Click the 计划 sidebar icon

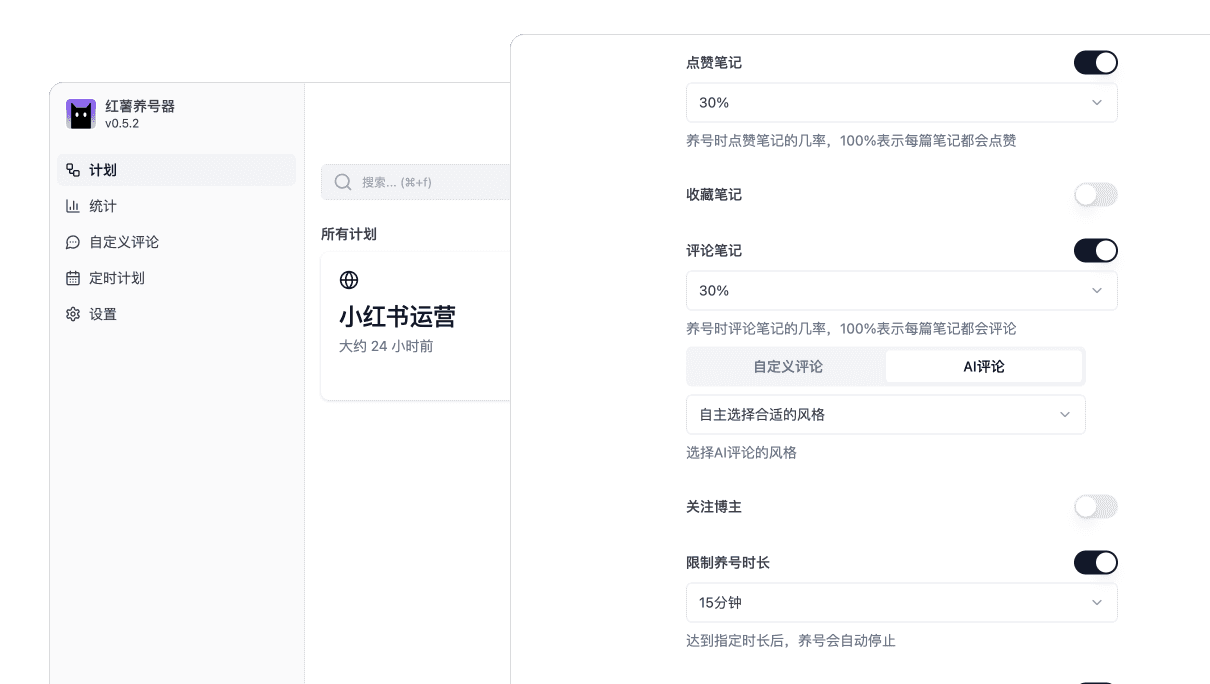coord(73,170)
